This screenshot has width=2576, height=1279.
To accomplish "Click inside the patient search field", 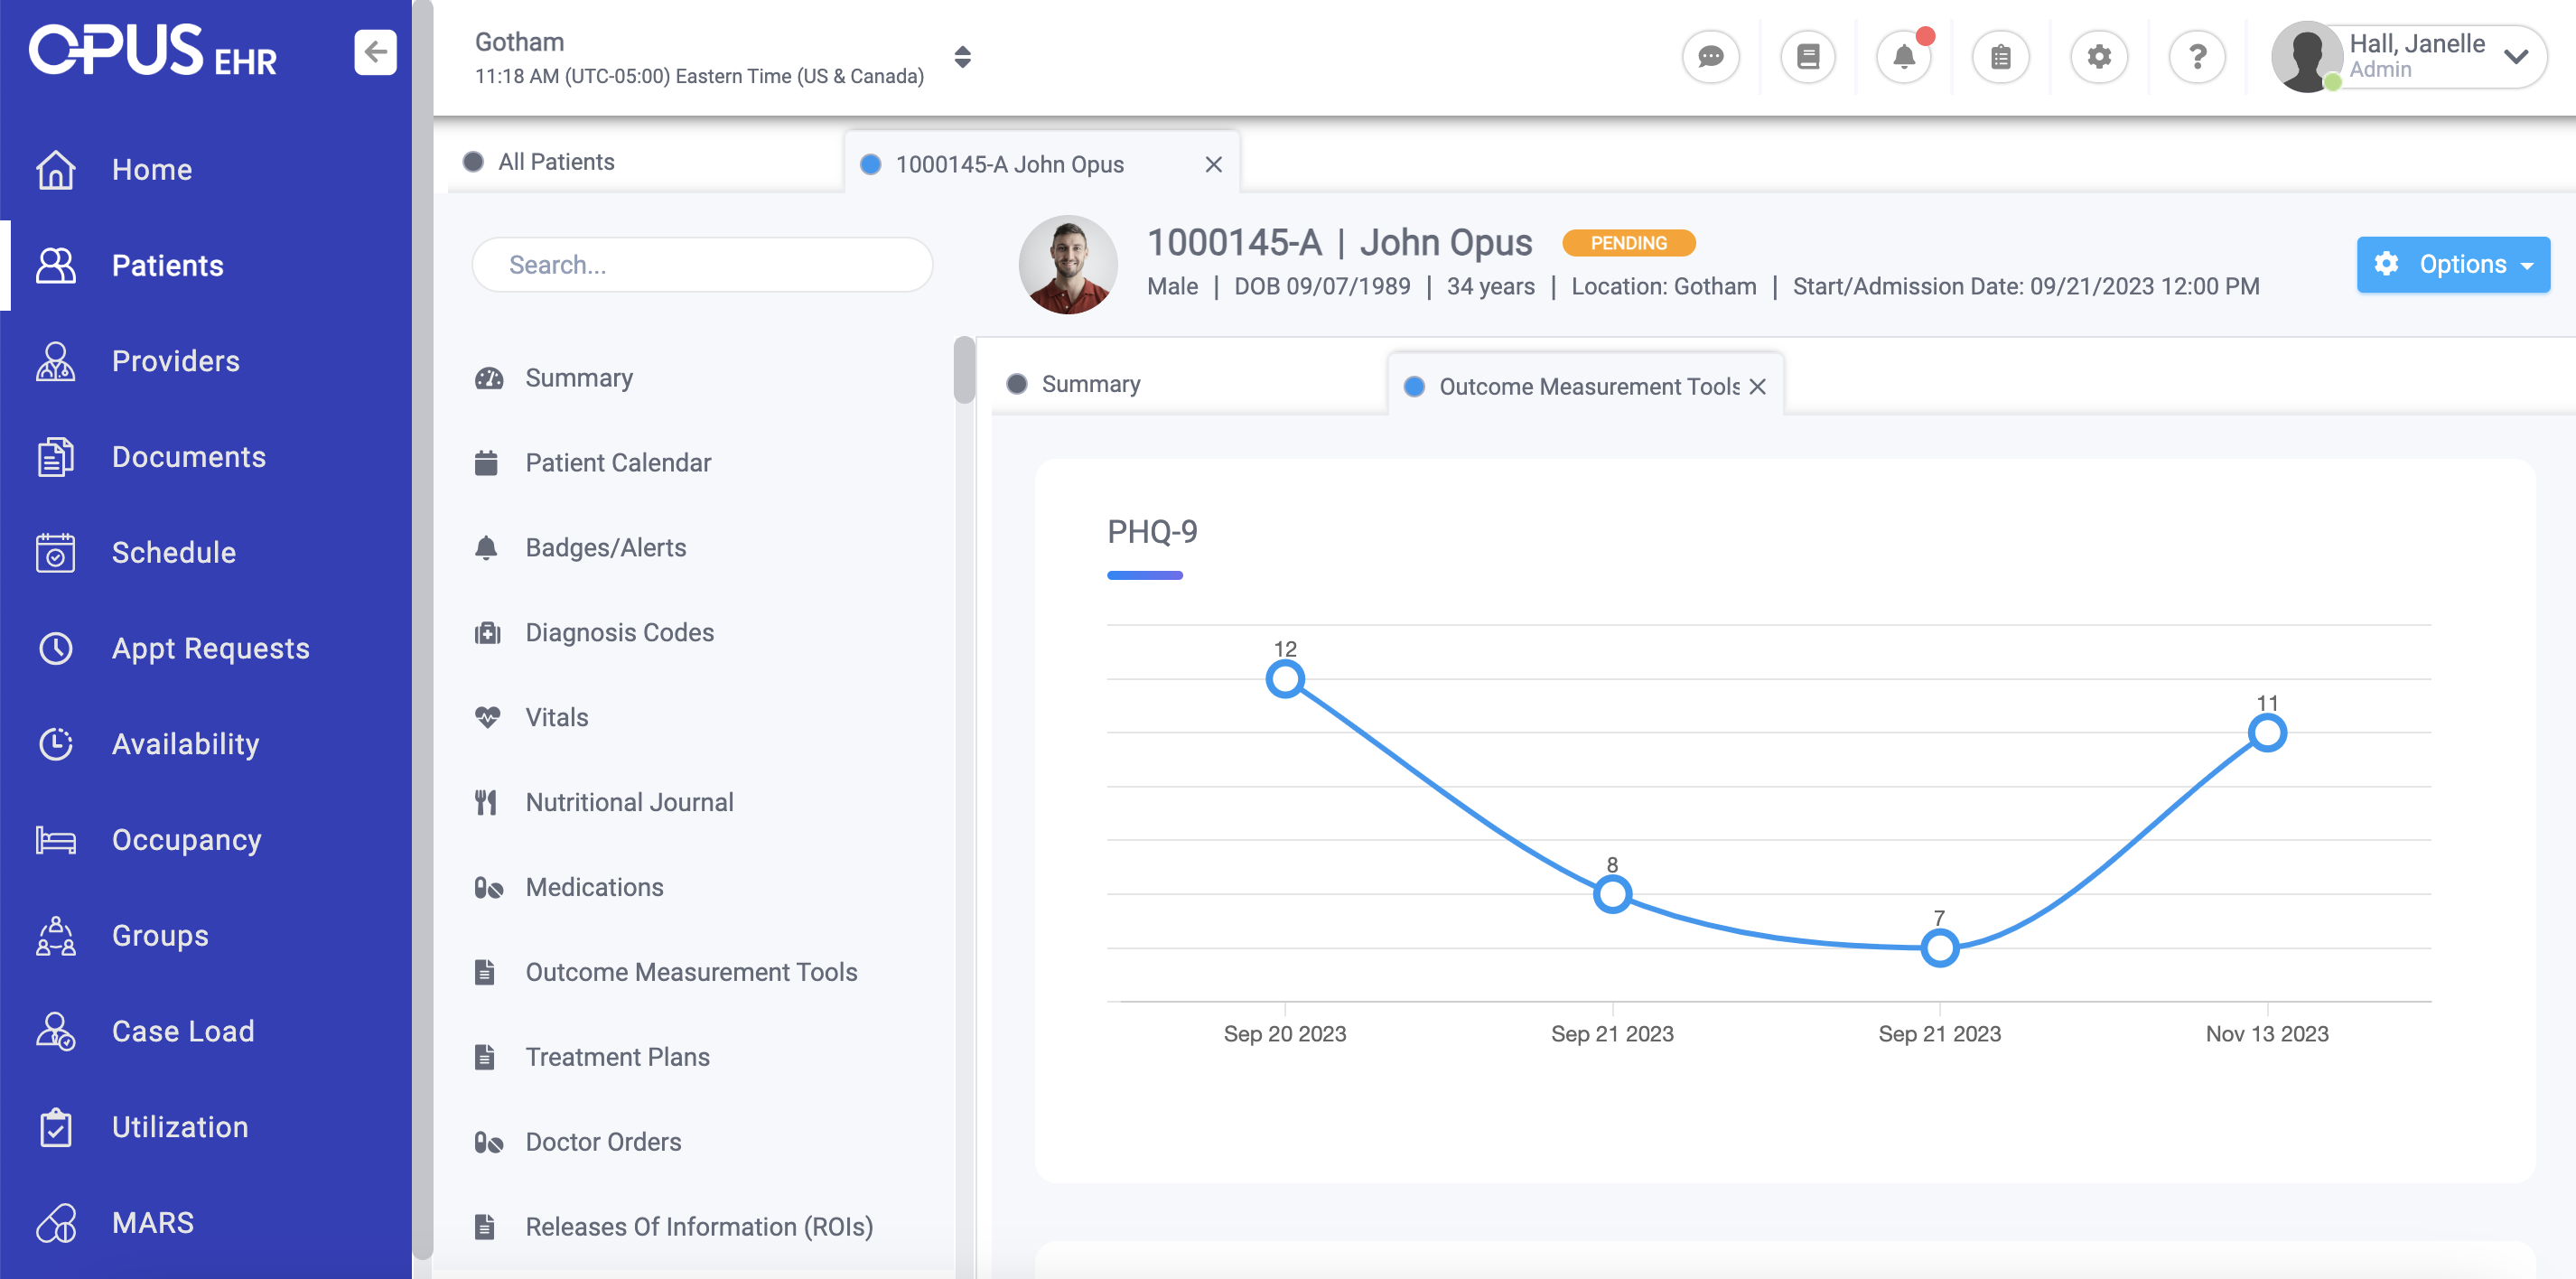I will pyautogui.click(x=702, y=264).
